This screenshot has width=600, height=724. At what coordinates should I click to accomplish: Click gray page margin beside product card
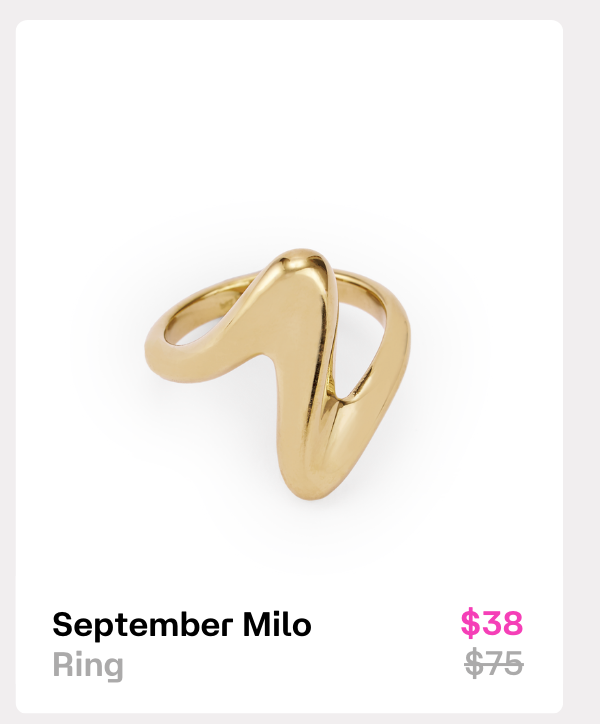point(582,369)
